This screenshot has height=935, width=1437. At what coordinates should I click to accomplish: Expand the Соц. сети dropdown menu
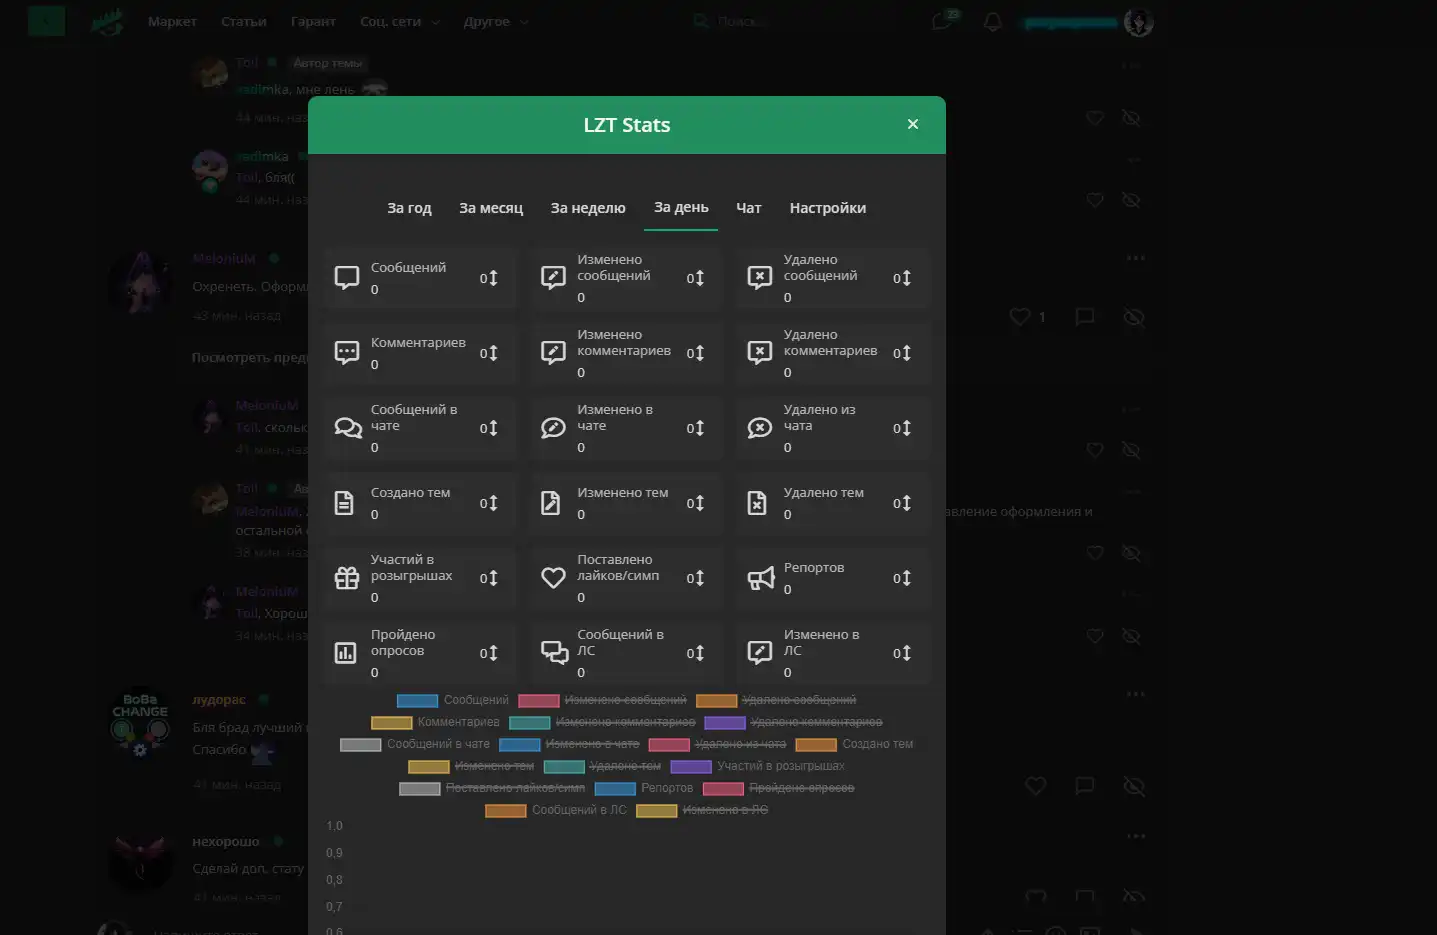point(399,22)
